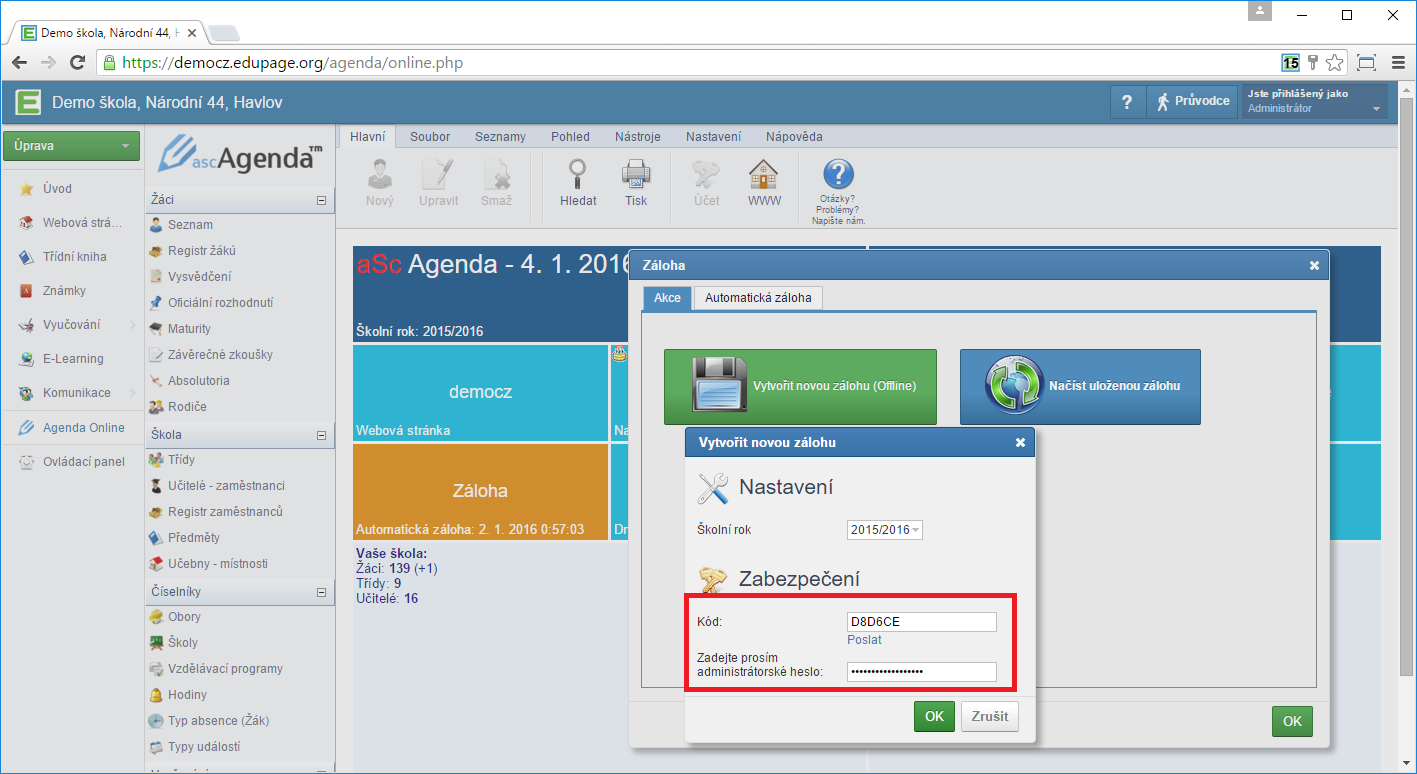The image size is (1417, 774).
Task: Collapse the Škola section
Action: [x=321, y=435]
